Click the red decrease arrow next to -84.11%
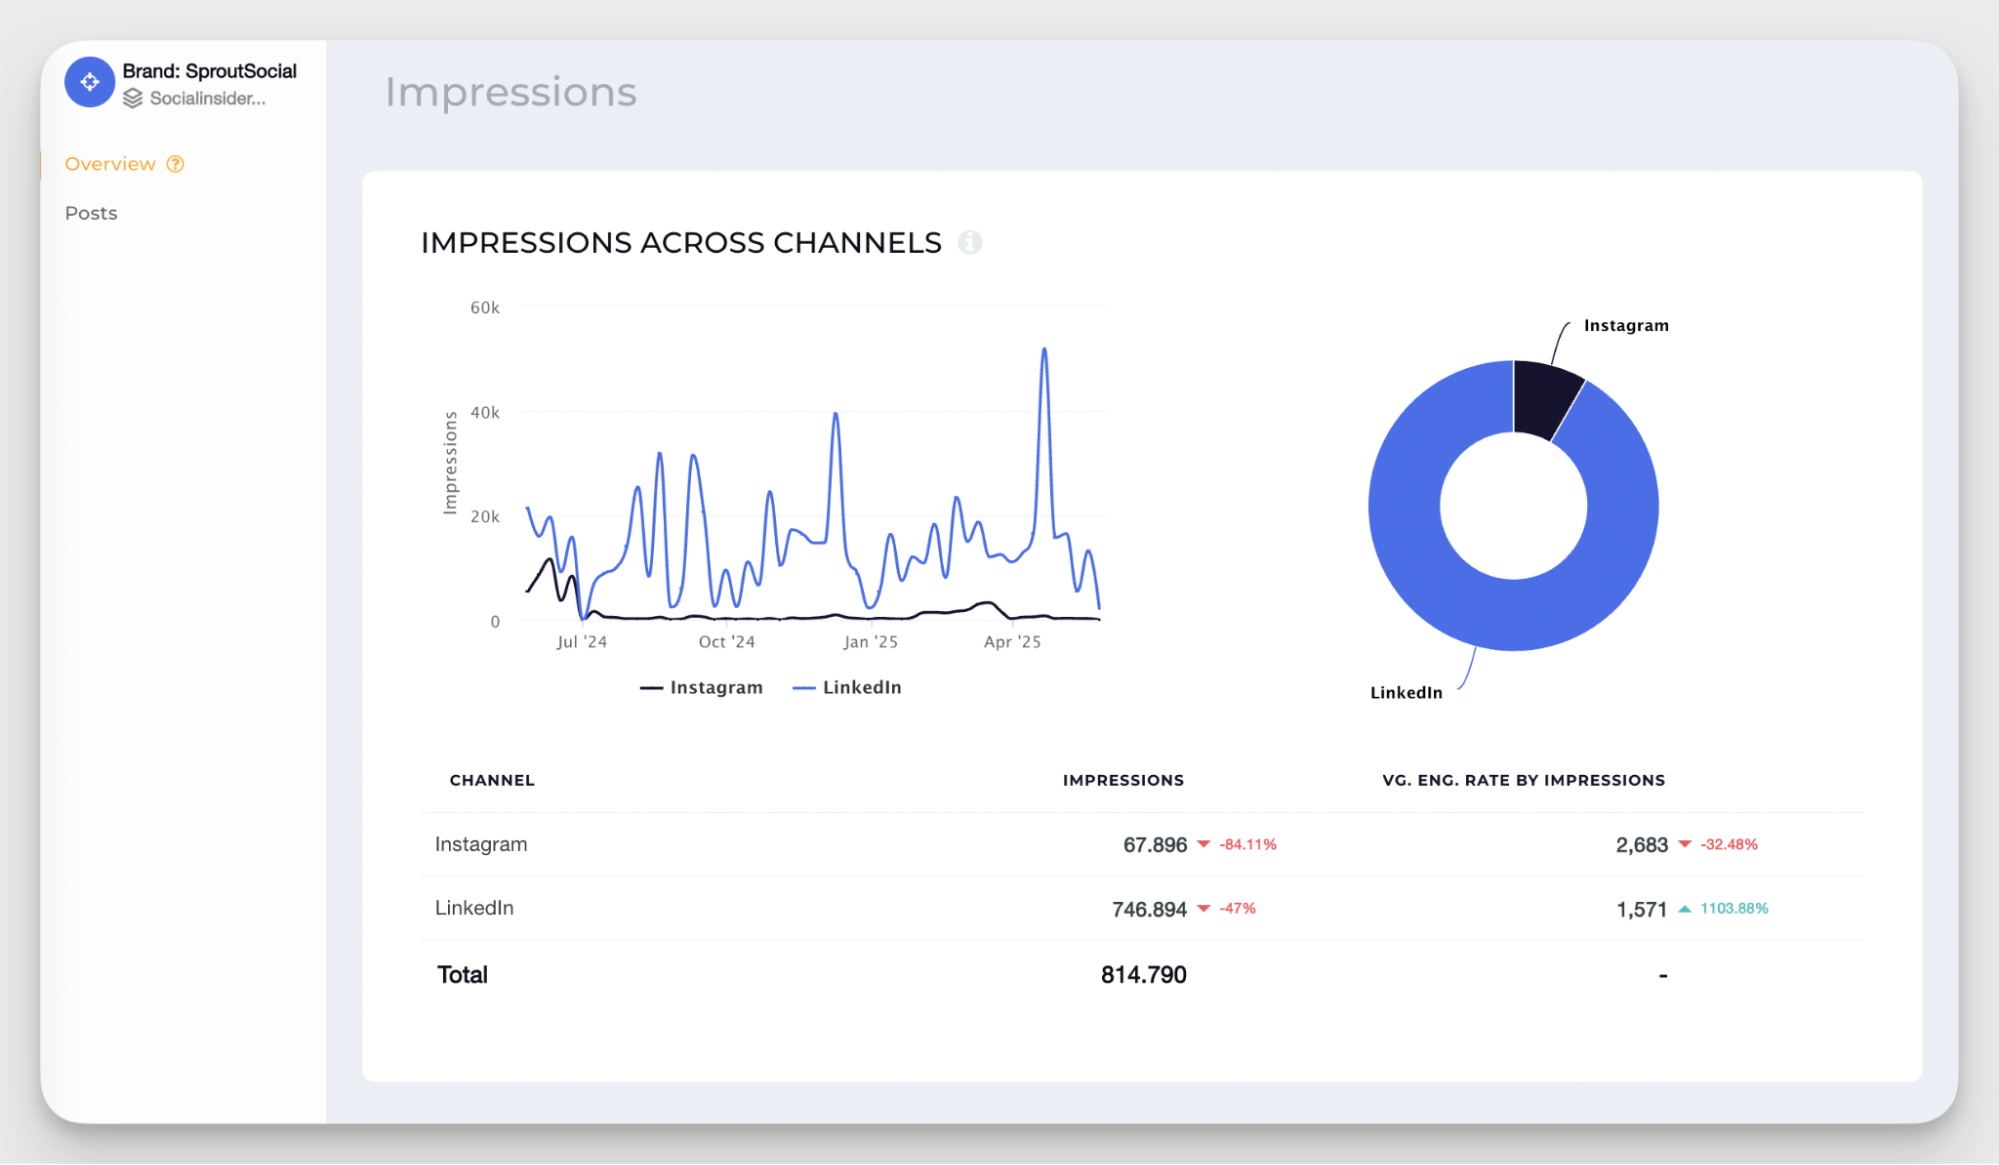This screenshot has width=1999, height=1165. tap(1204, 844)
